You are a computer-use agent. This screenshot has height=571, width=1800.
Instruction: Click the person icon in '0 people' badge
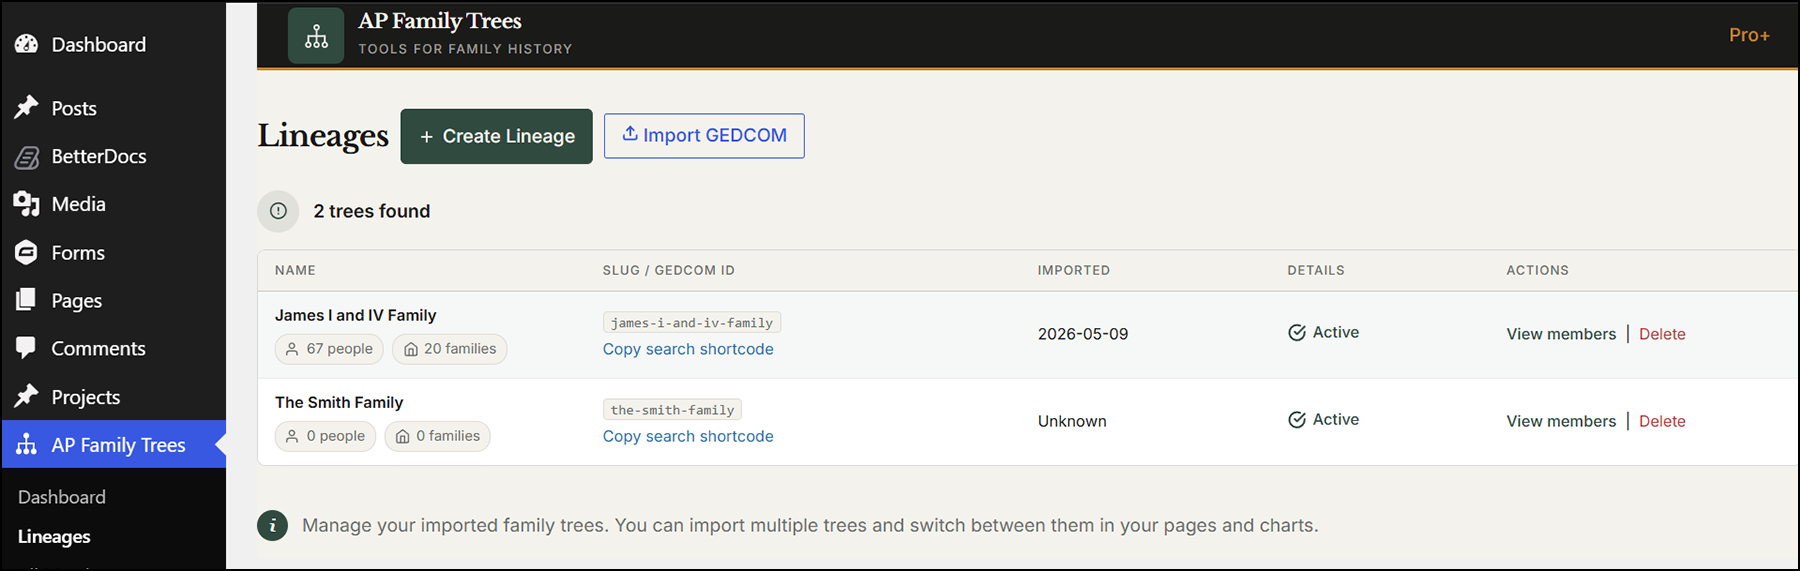coord(292,436)
